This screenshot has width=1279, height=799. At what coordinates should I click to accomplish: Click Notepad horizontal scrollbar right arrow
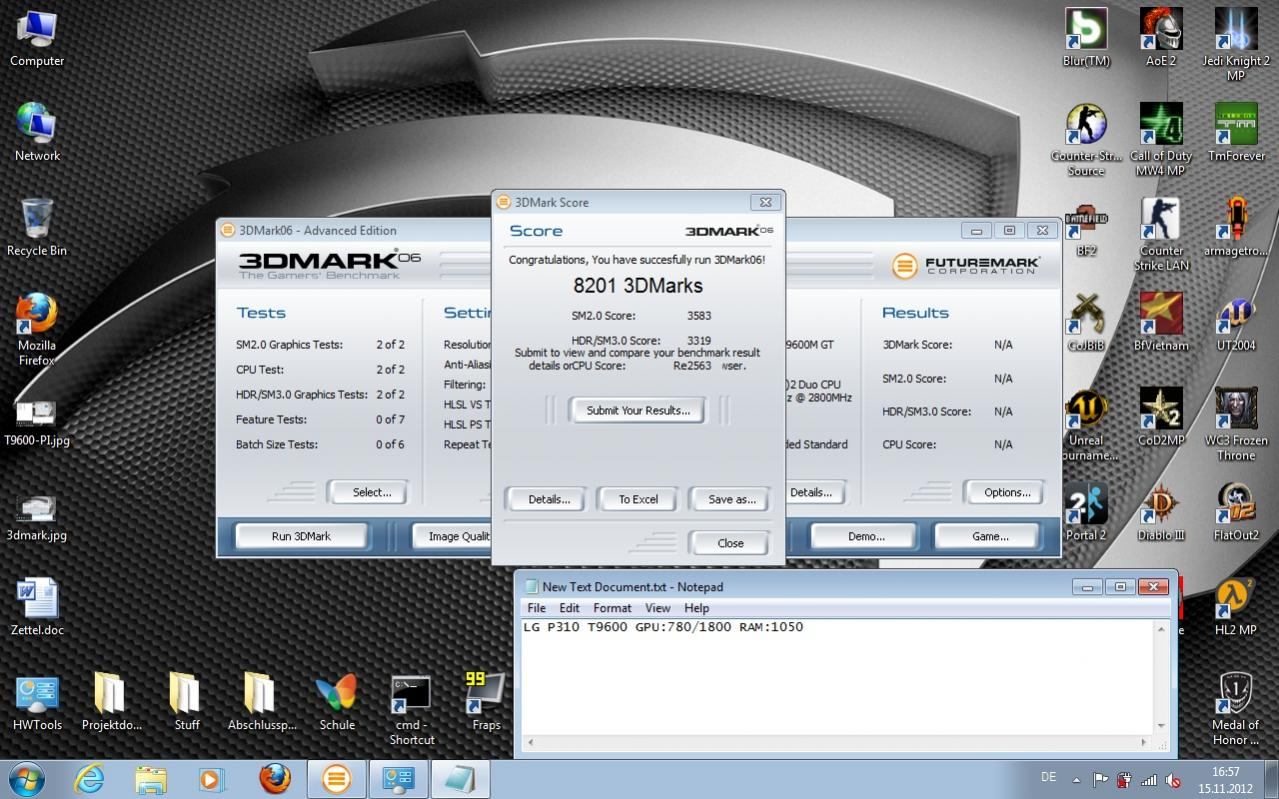(1146, 742)
